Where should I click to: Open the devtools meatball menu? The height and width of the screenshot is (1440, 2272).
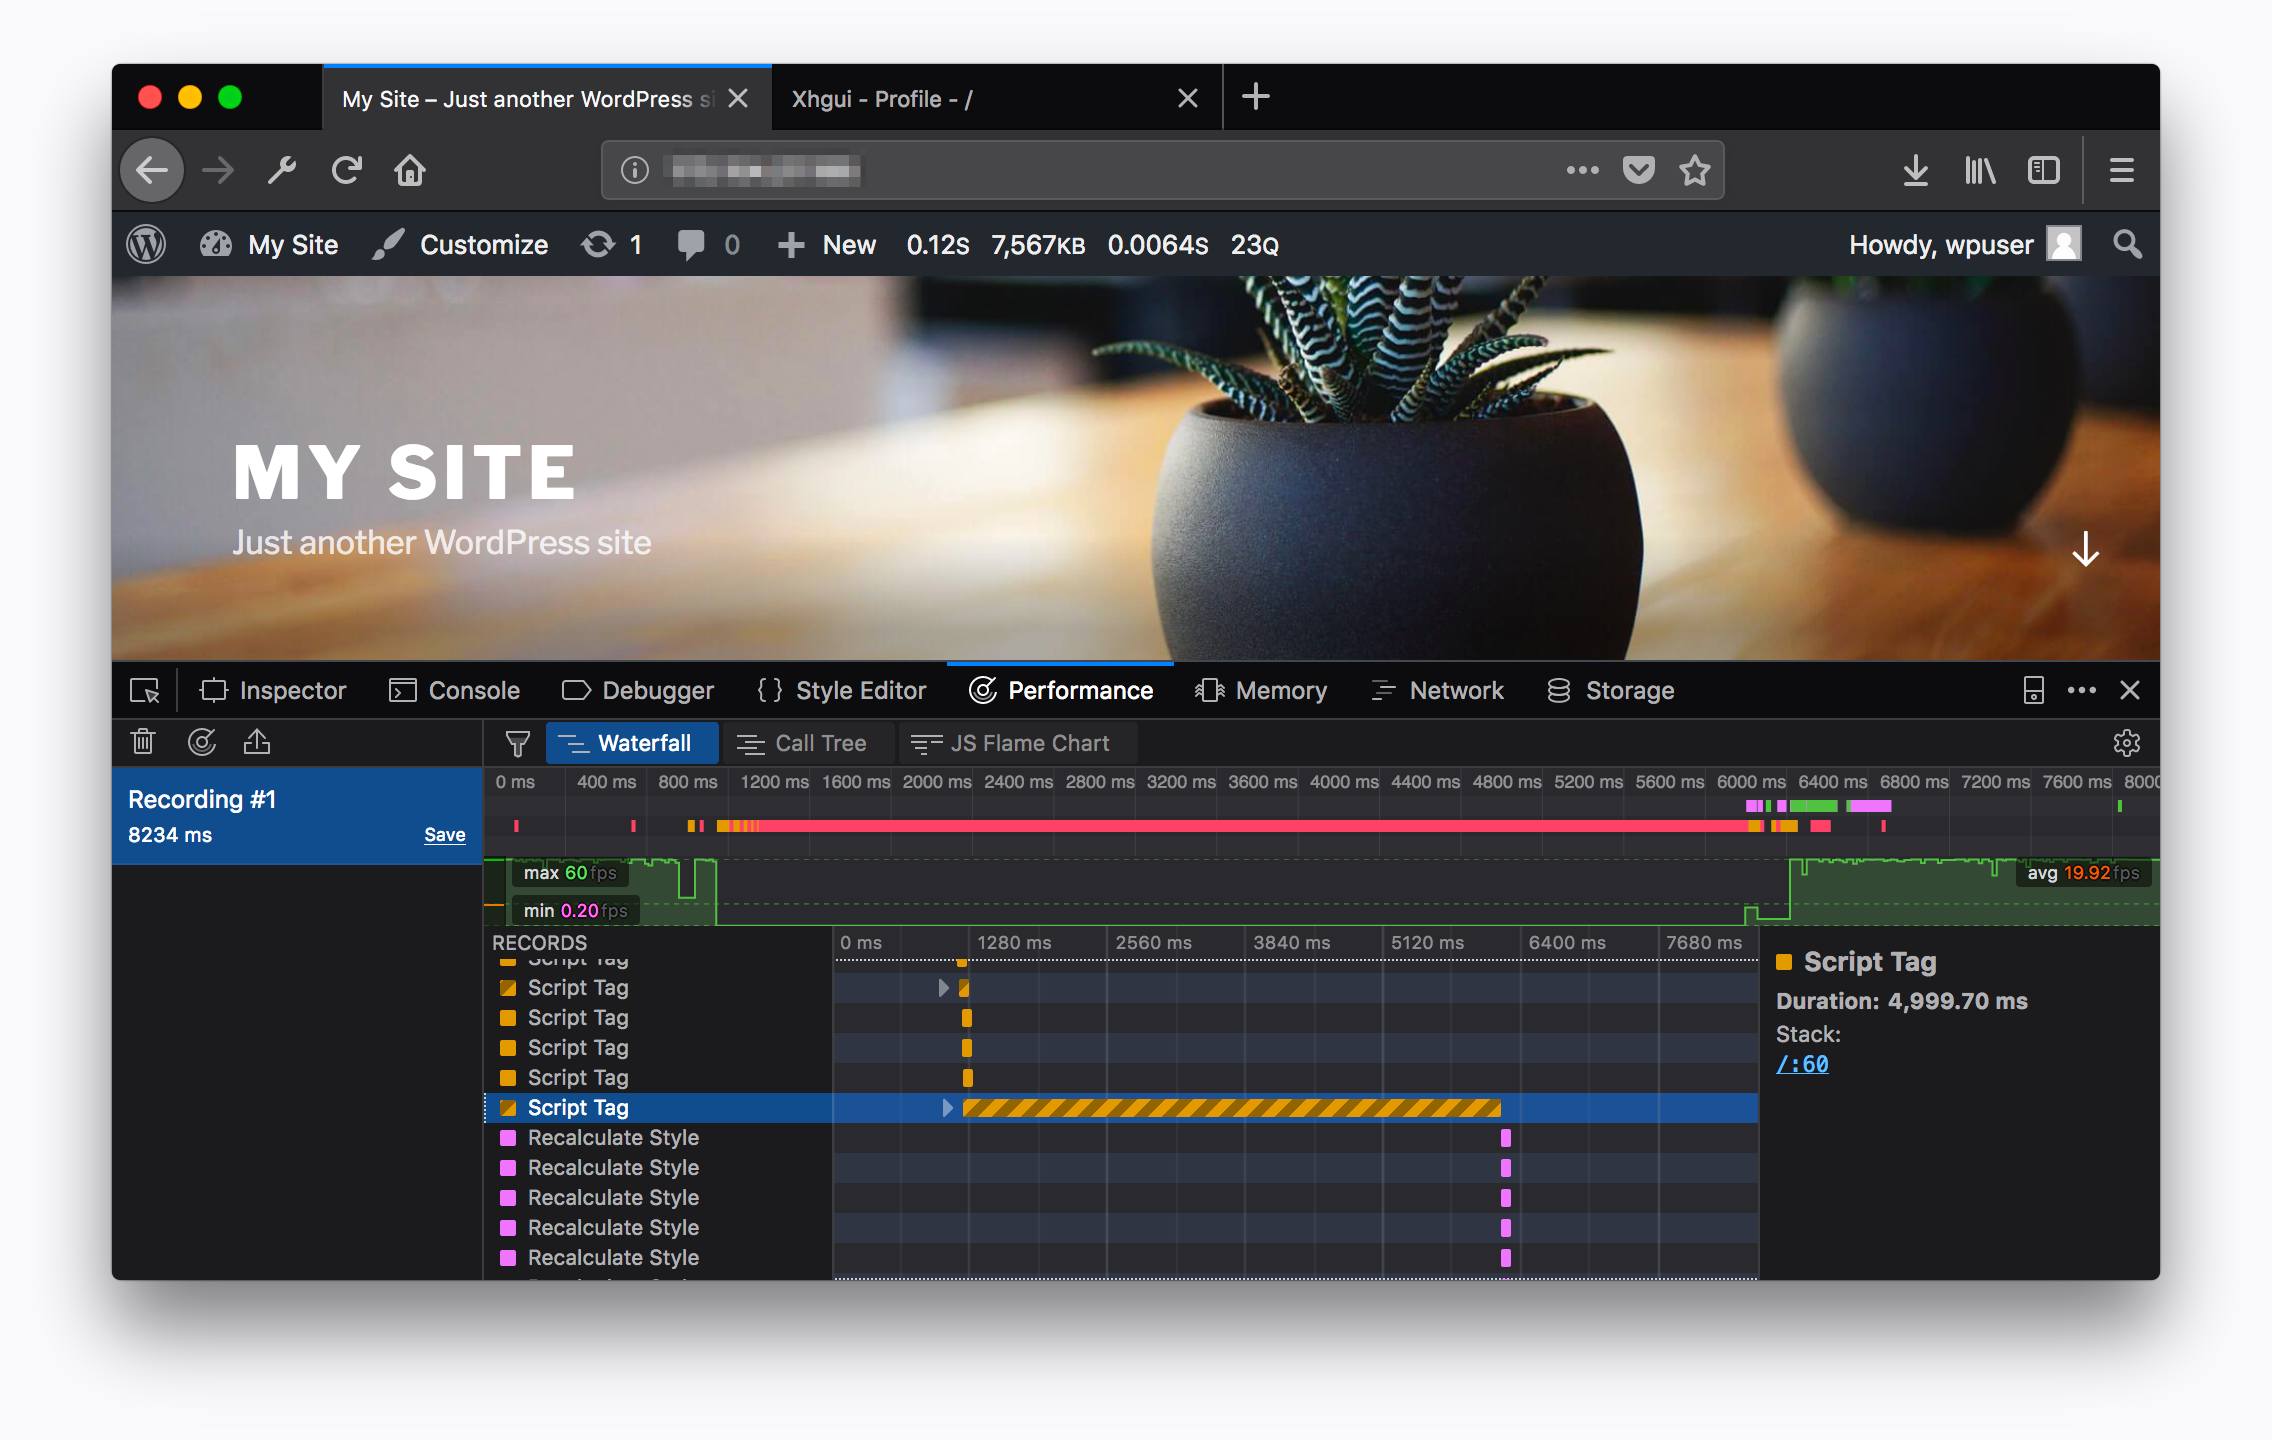pos(2082,690)
